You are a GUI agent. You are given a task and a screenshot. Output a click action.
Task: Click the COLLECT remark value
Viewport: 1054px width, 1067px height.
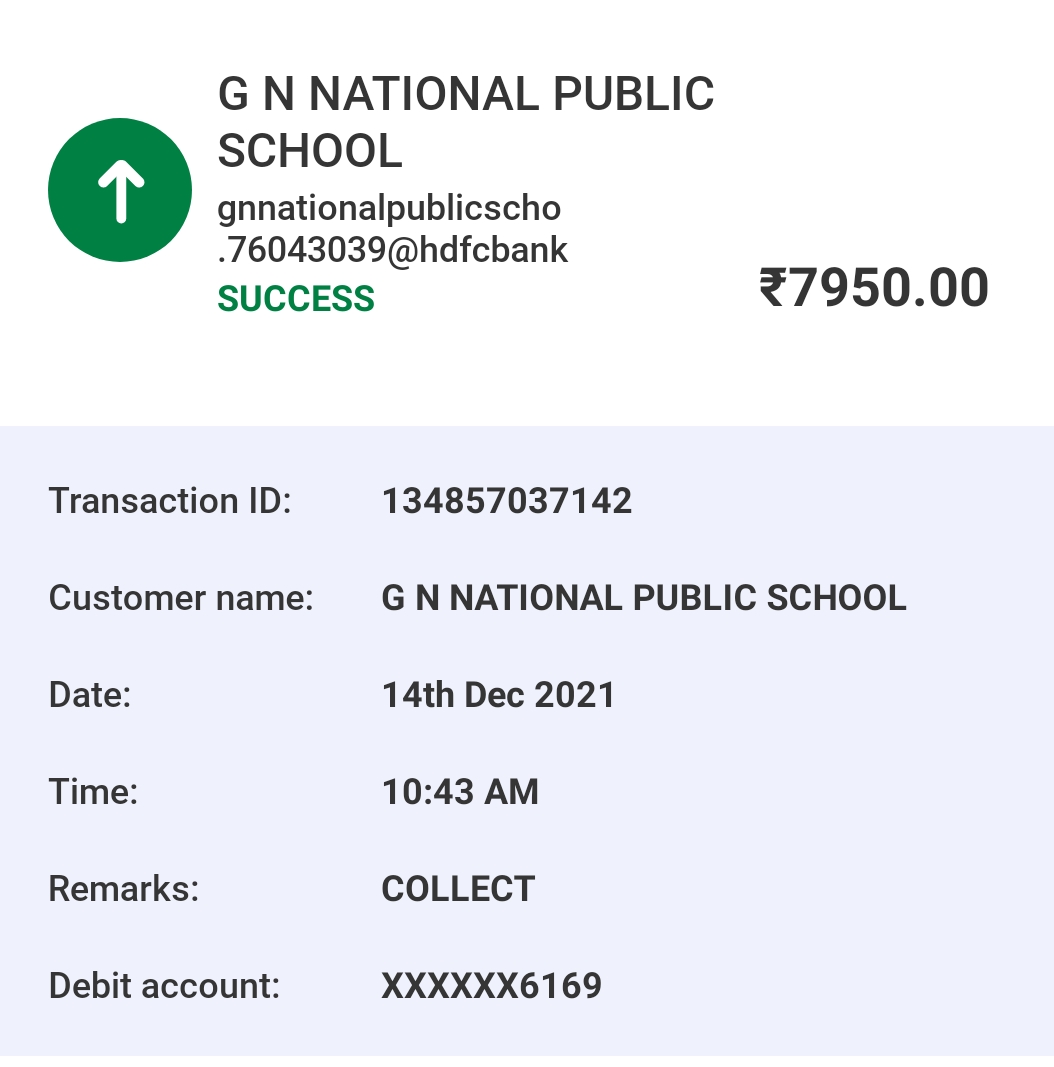[459, 889]
